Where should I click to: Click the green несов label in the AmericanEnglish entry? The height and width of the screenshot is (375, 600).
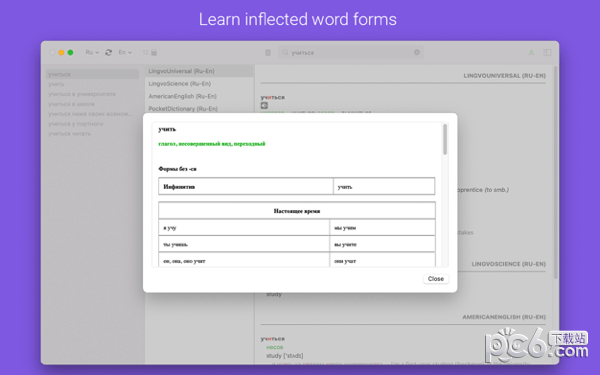tap(274, 347)
